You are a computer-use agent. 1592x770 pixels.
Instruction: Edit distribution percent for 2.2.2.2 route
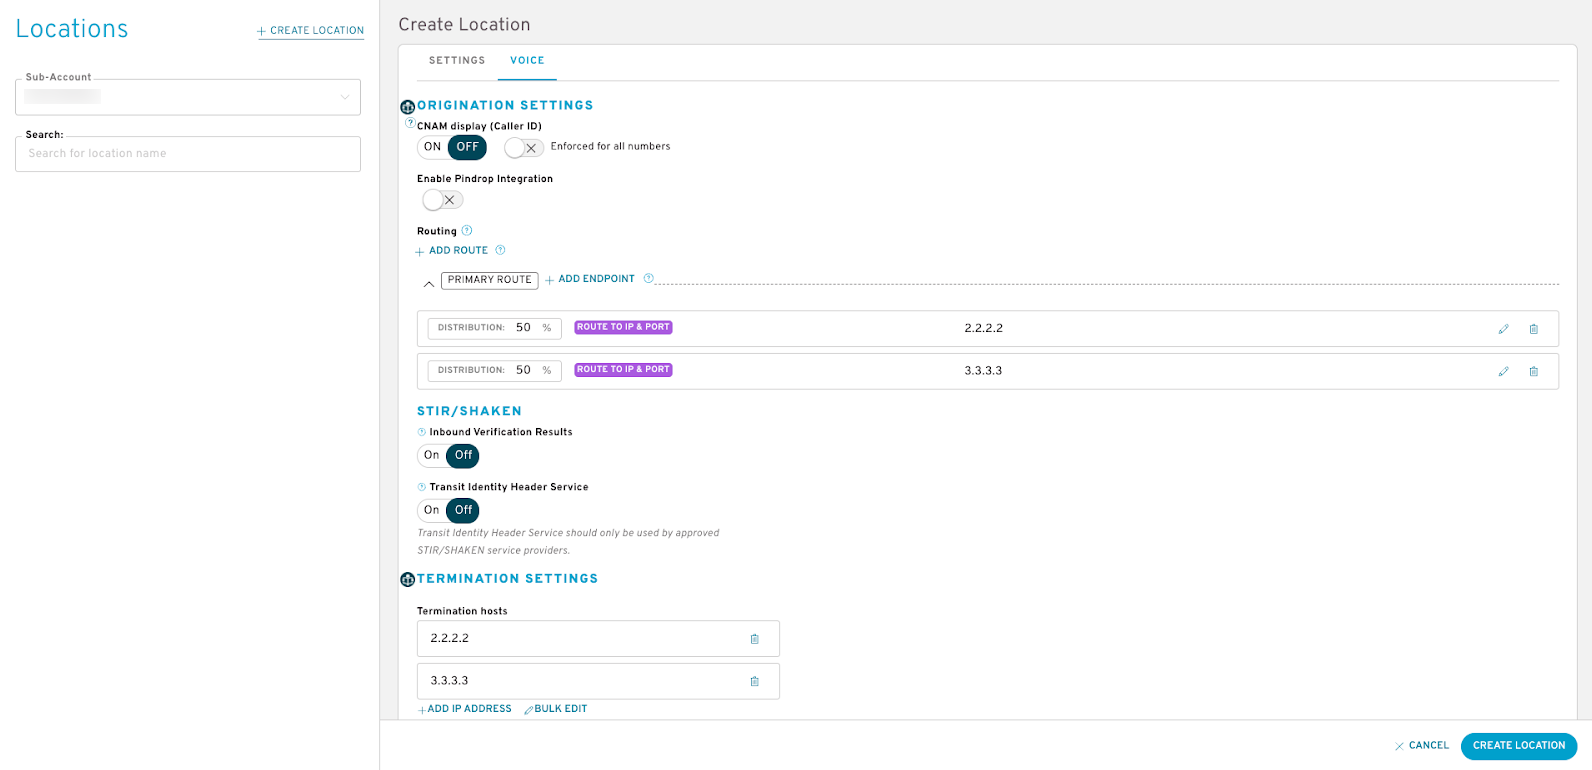[495, 328]
